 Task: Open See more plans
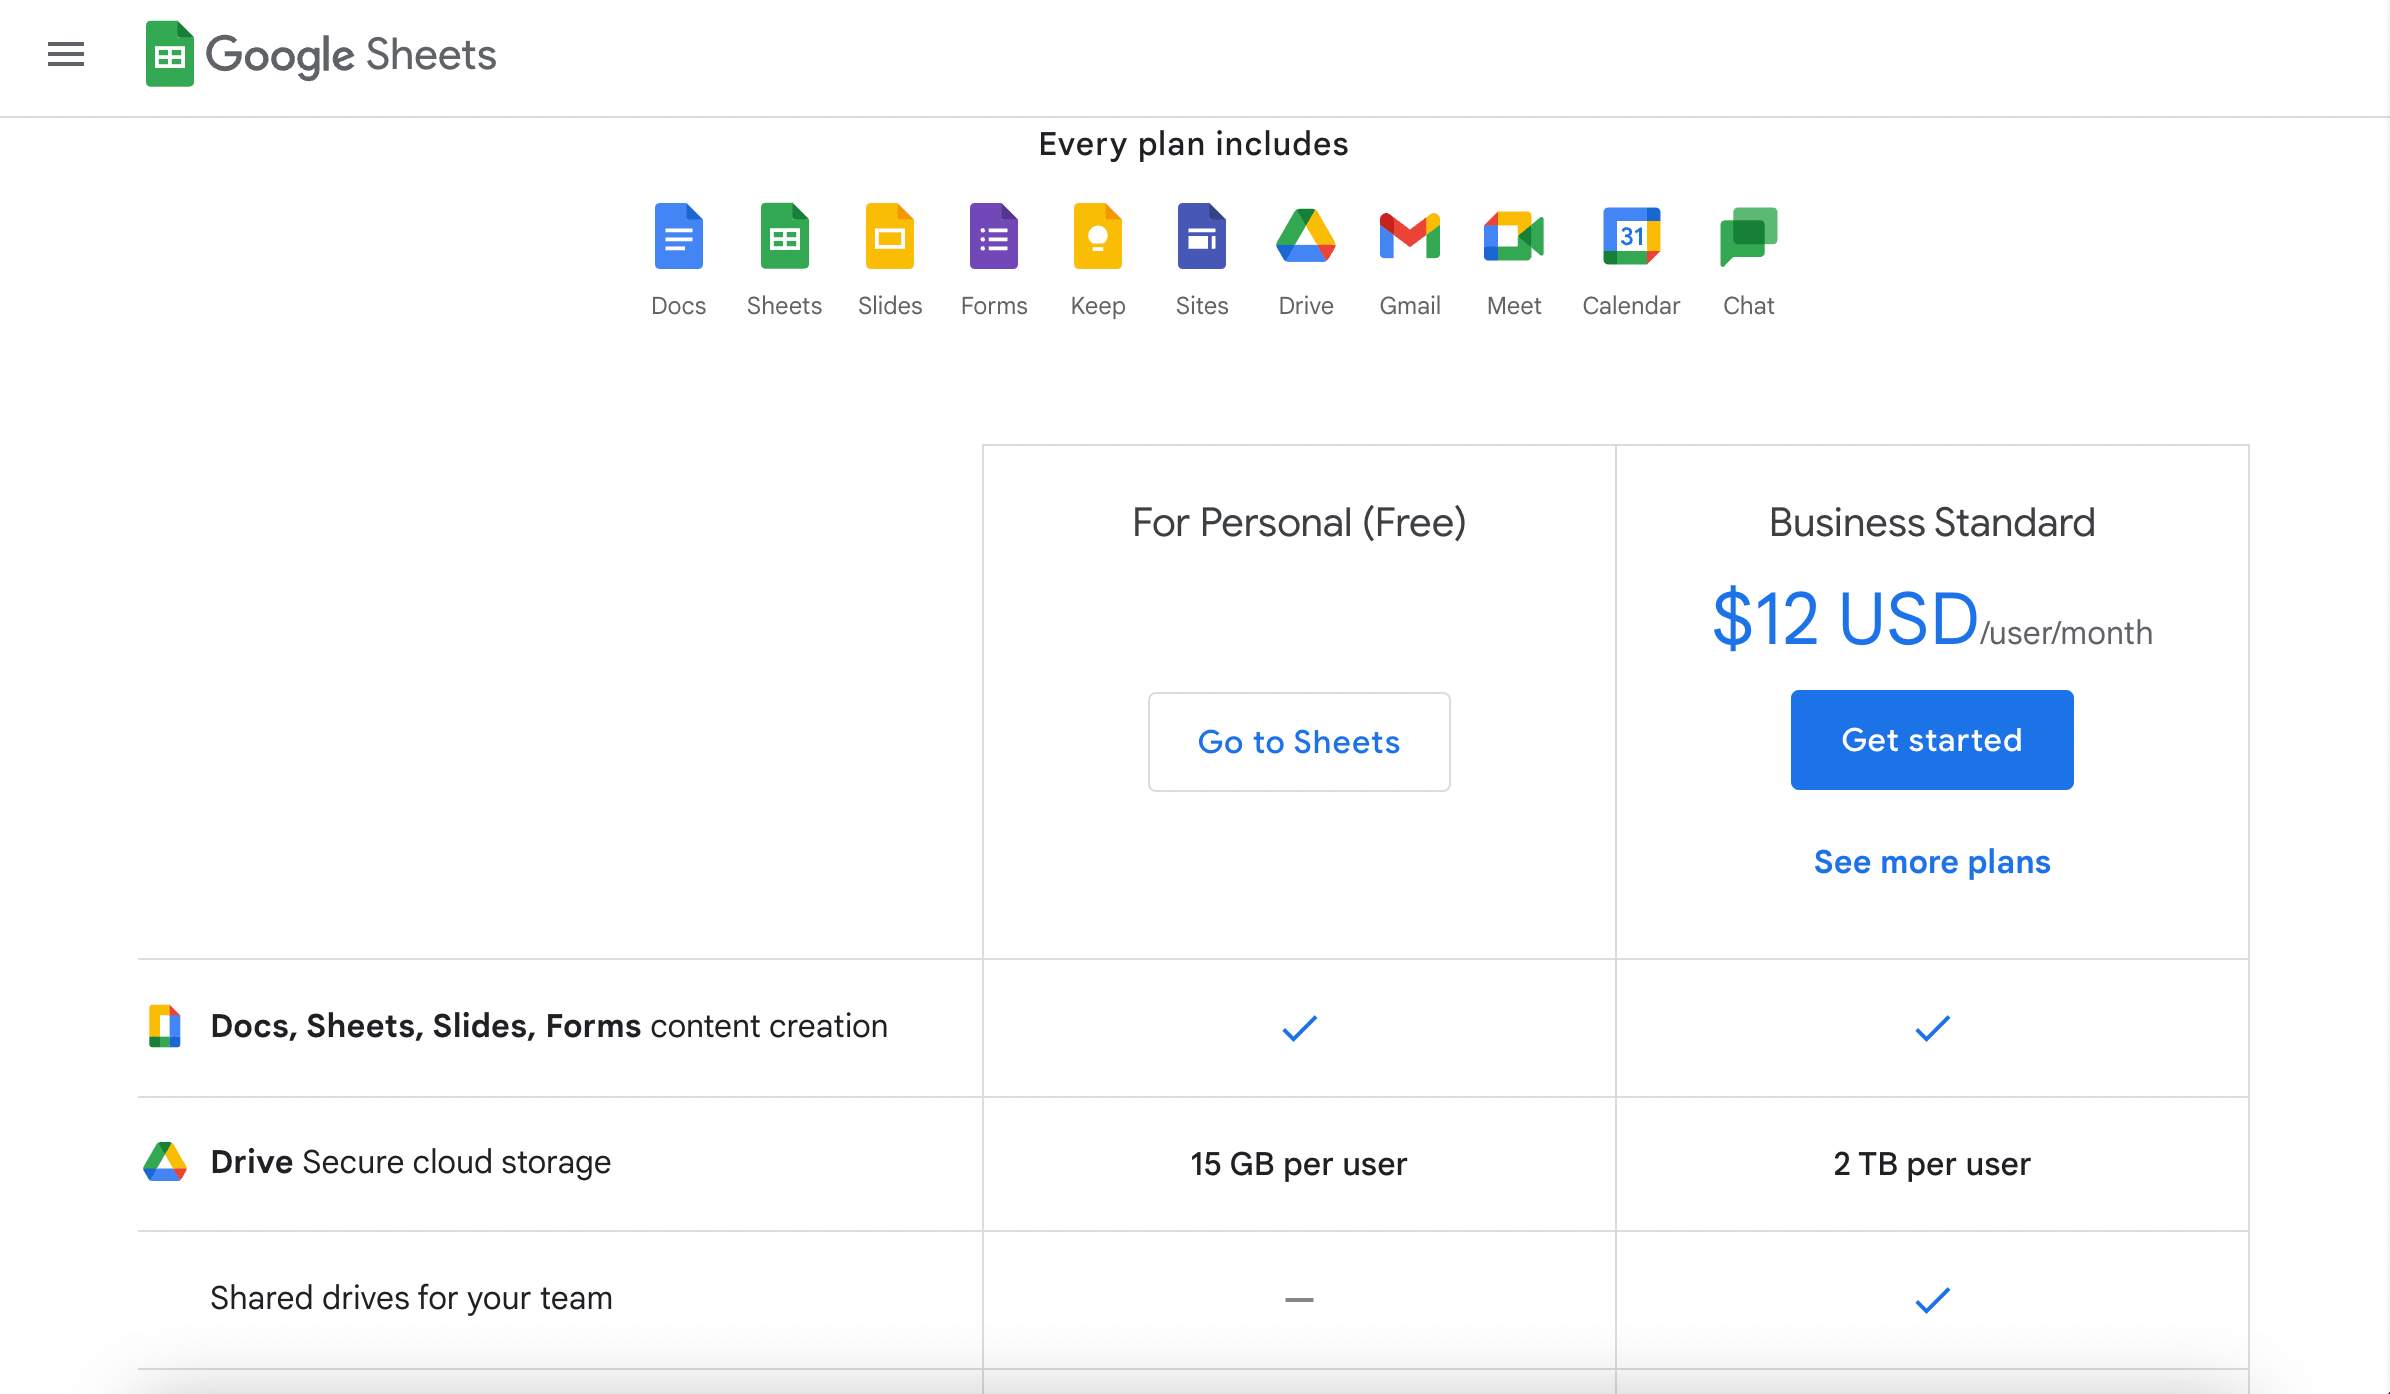[x=1931, y=861]
